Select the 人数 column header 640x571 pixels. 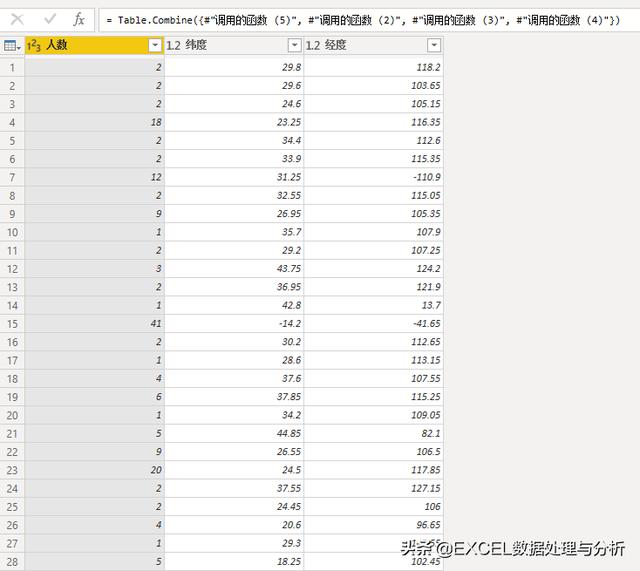point(90,45)
